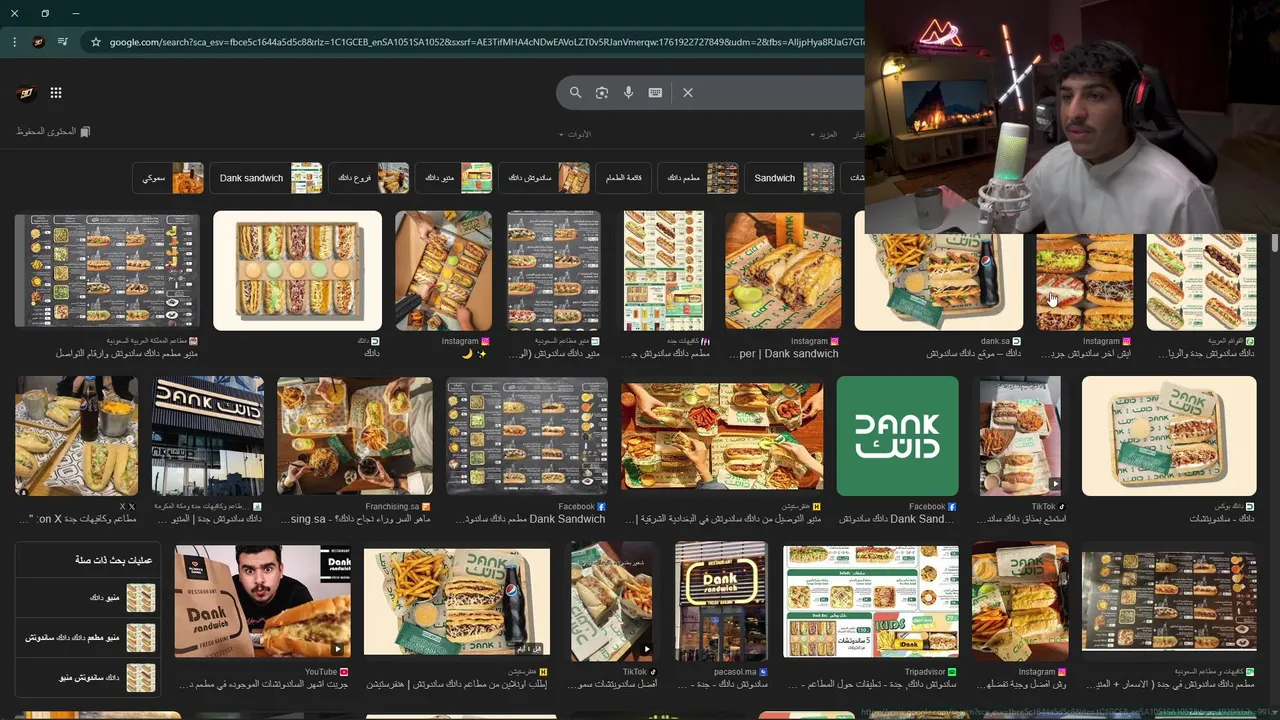Screen dimensions: 1280x720
Task: Select the 'مطعم دانك' suggestion chip
Action: tap(699, 178)
